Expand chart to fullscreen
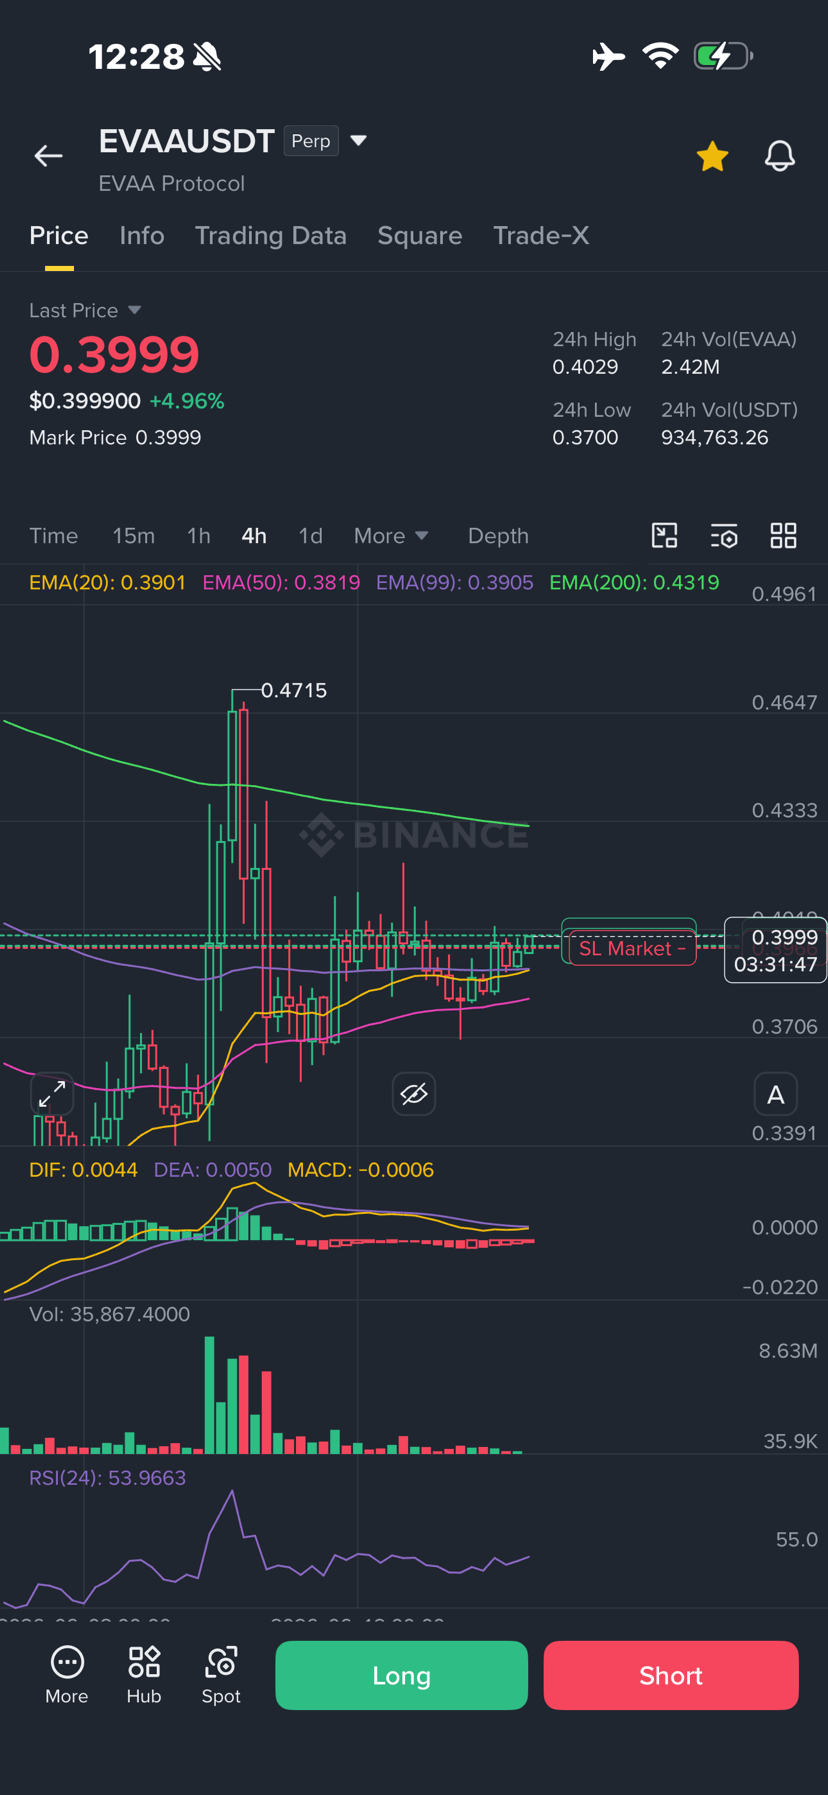The image size is (828, 1795). (x=52, y=1094)
